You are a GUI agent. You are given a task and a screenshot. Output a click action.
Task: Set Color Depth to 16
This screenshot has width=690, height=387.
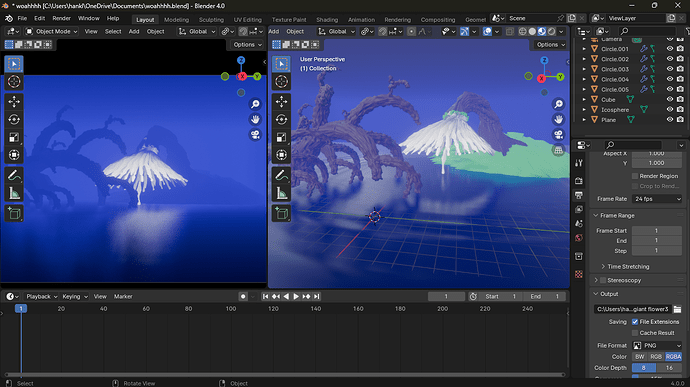[669, 368]
